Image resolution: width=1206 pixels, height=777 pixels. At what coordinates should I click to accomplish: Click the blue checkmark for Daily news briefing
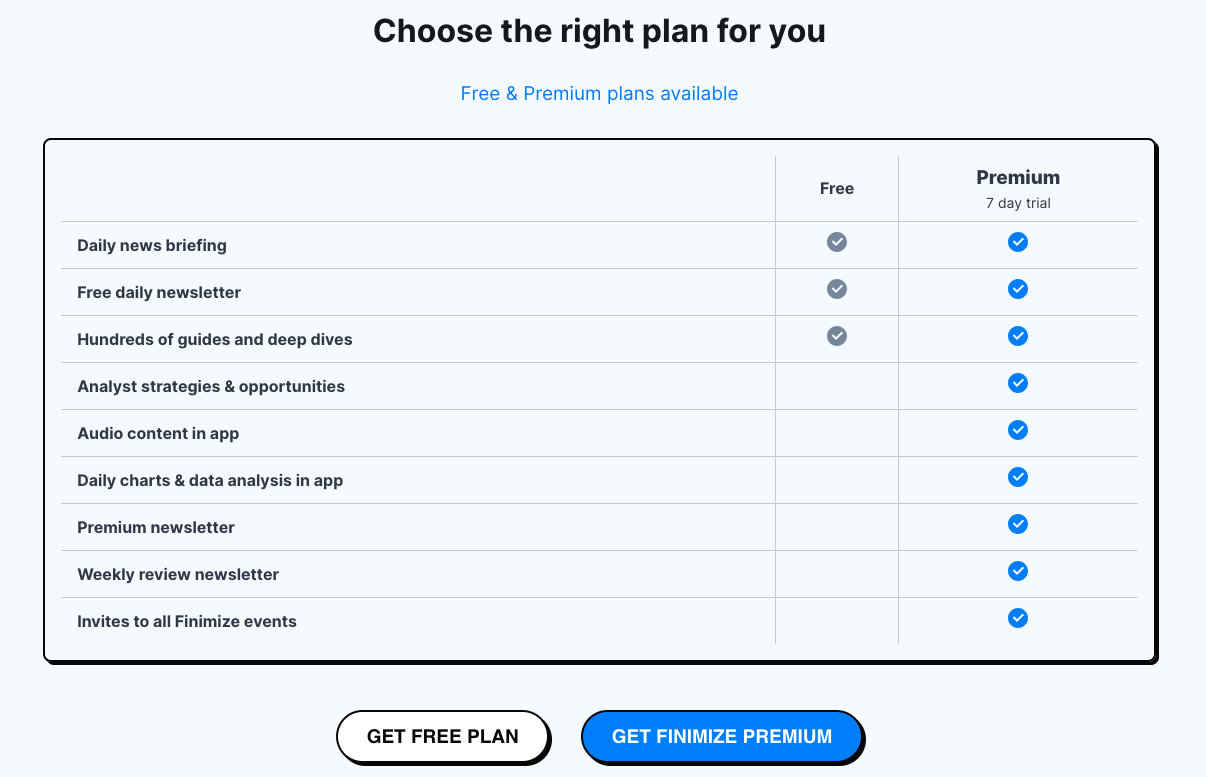click(1017, 242)
